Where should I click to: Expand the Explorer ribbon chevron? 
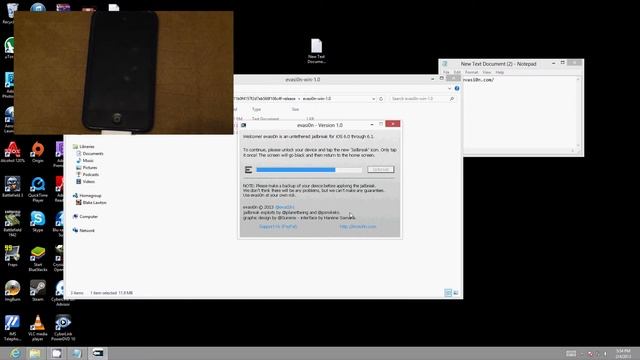click(449, 88)
